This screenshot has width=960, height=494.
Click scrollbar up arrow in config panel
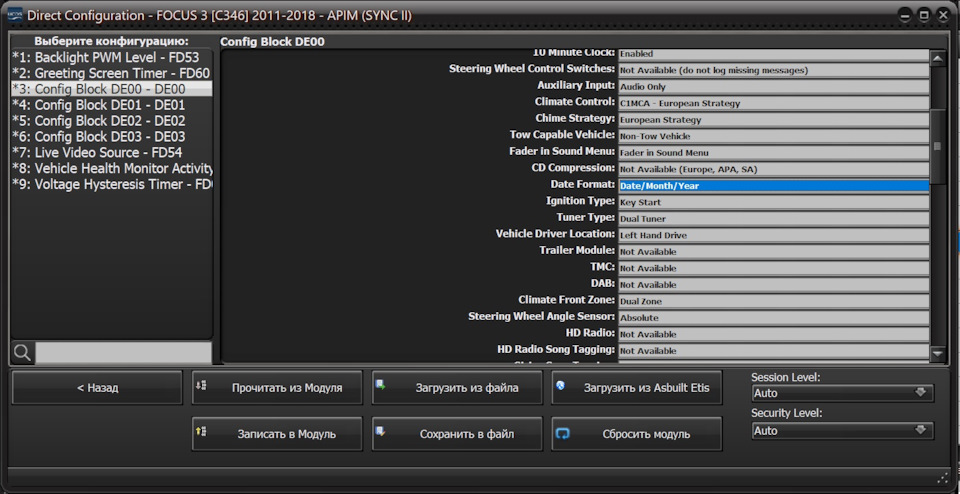tap(937, 58)
